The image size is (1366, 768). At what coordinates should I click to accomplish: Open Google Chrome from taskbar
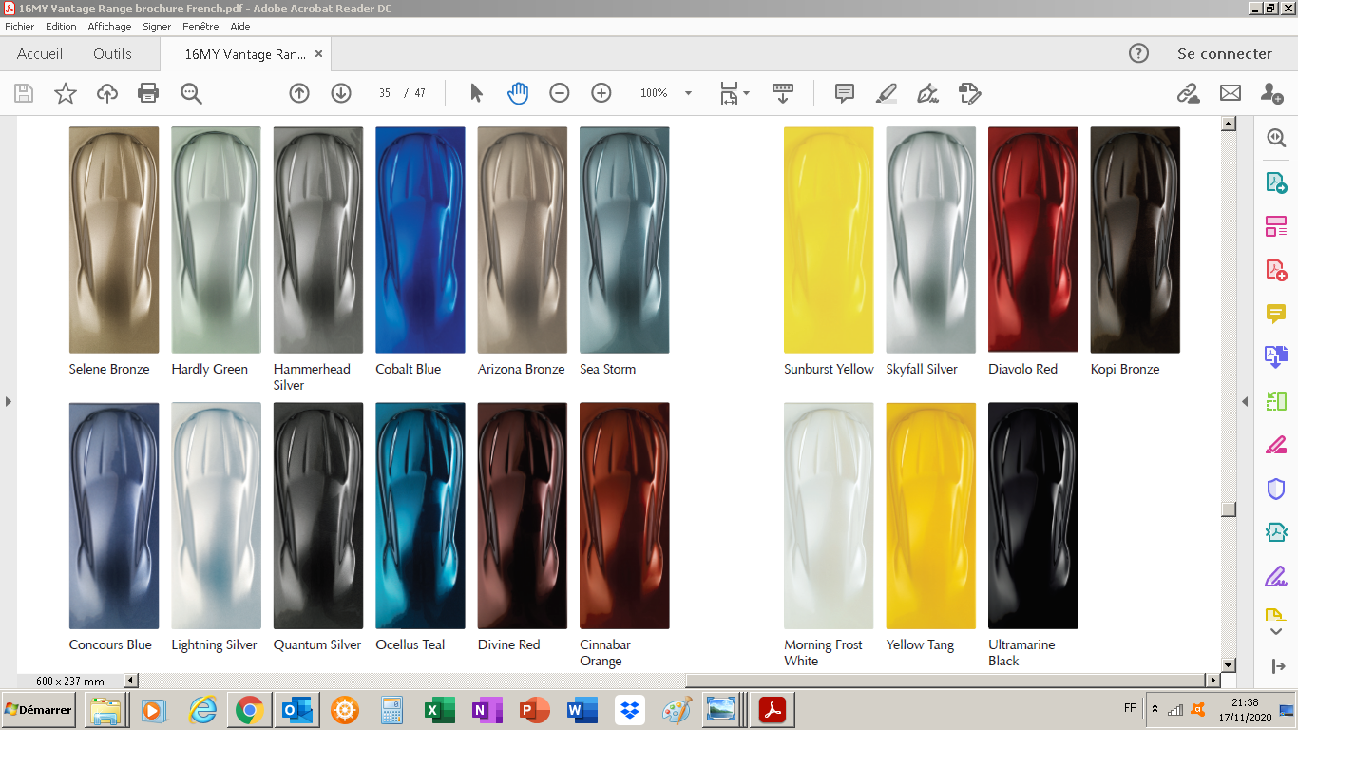click(x=250, y=710)
